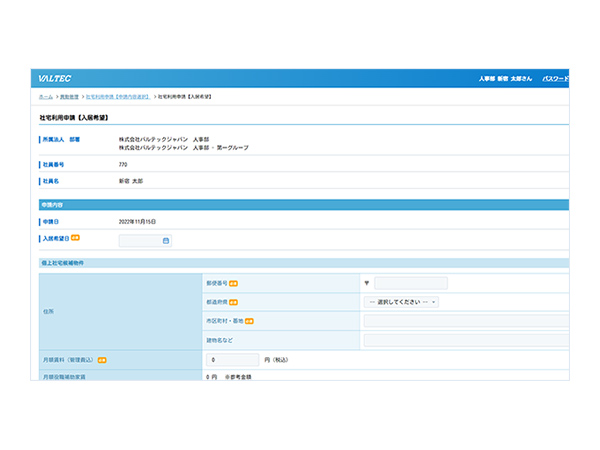Click the 郵便番号 postal code field

(410, 283)
